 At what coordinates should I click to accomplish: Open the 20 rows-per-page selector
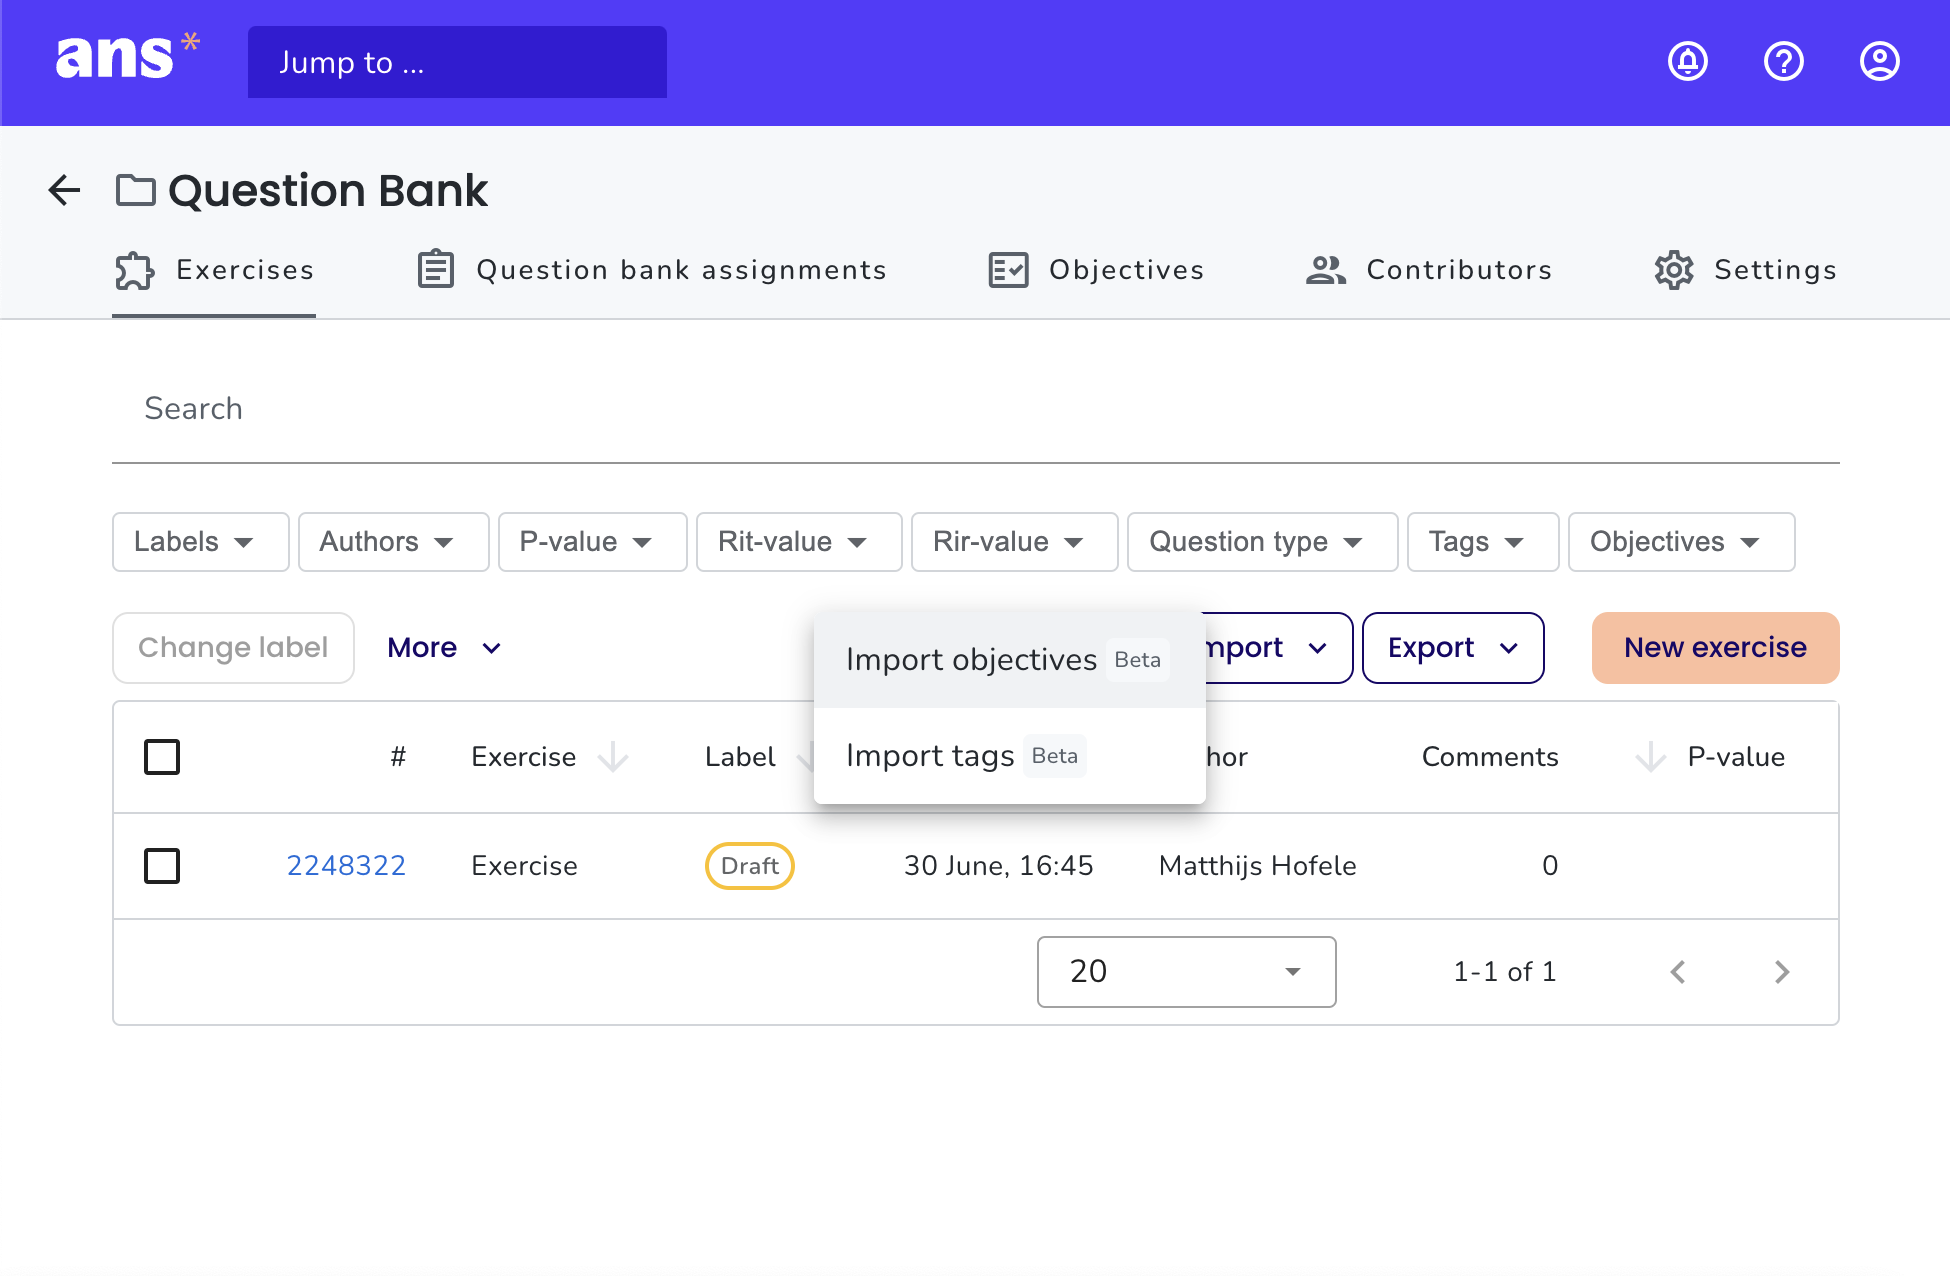(1187, 972)
